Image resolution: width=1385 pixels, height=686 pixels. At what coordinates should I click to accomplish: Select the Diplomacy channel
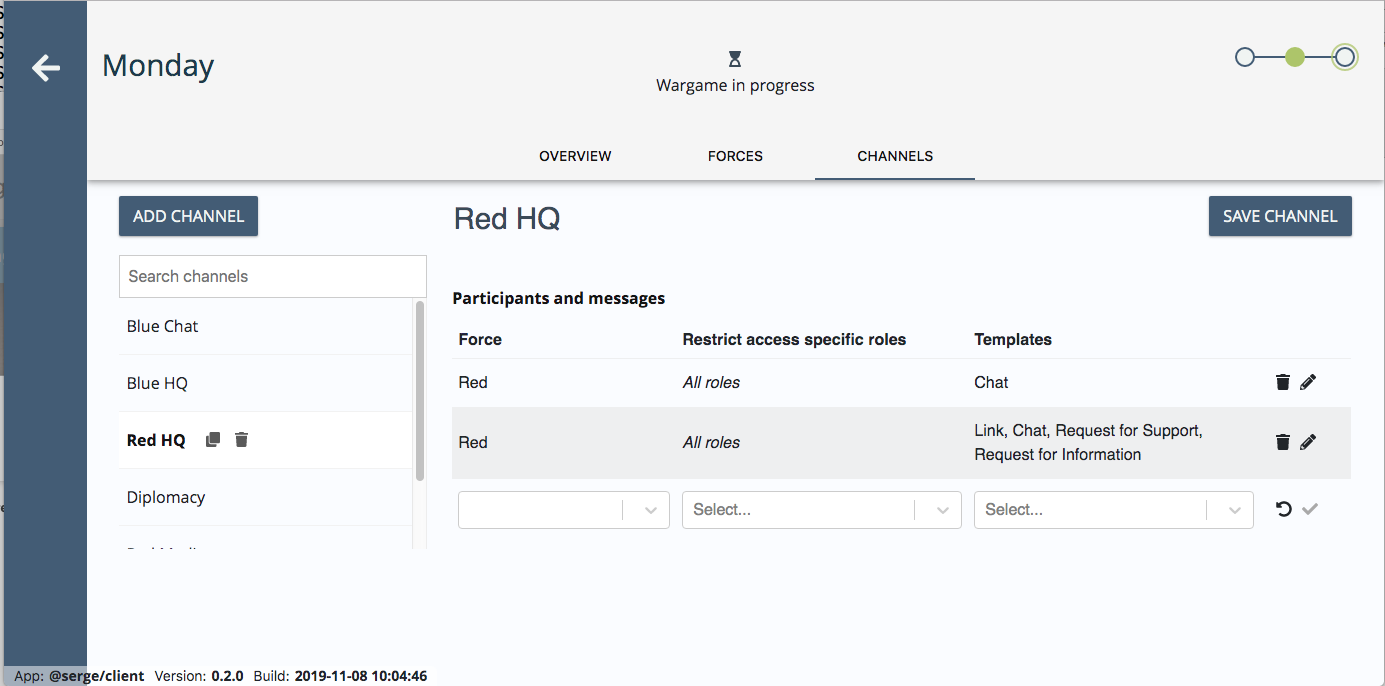265,497
